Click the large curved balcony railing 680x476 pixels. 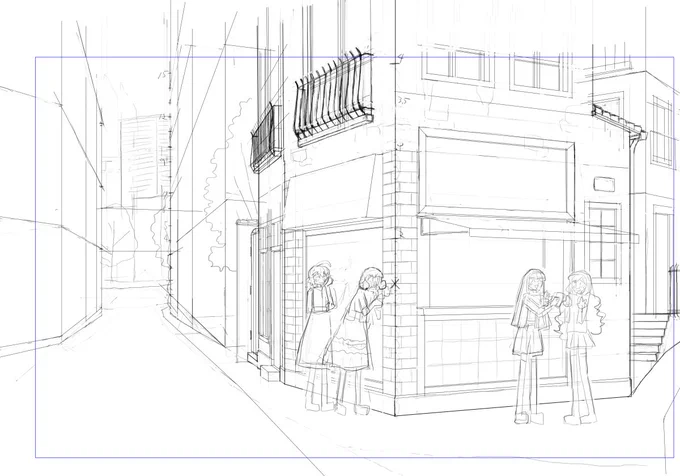click(x=334, y=98)
